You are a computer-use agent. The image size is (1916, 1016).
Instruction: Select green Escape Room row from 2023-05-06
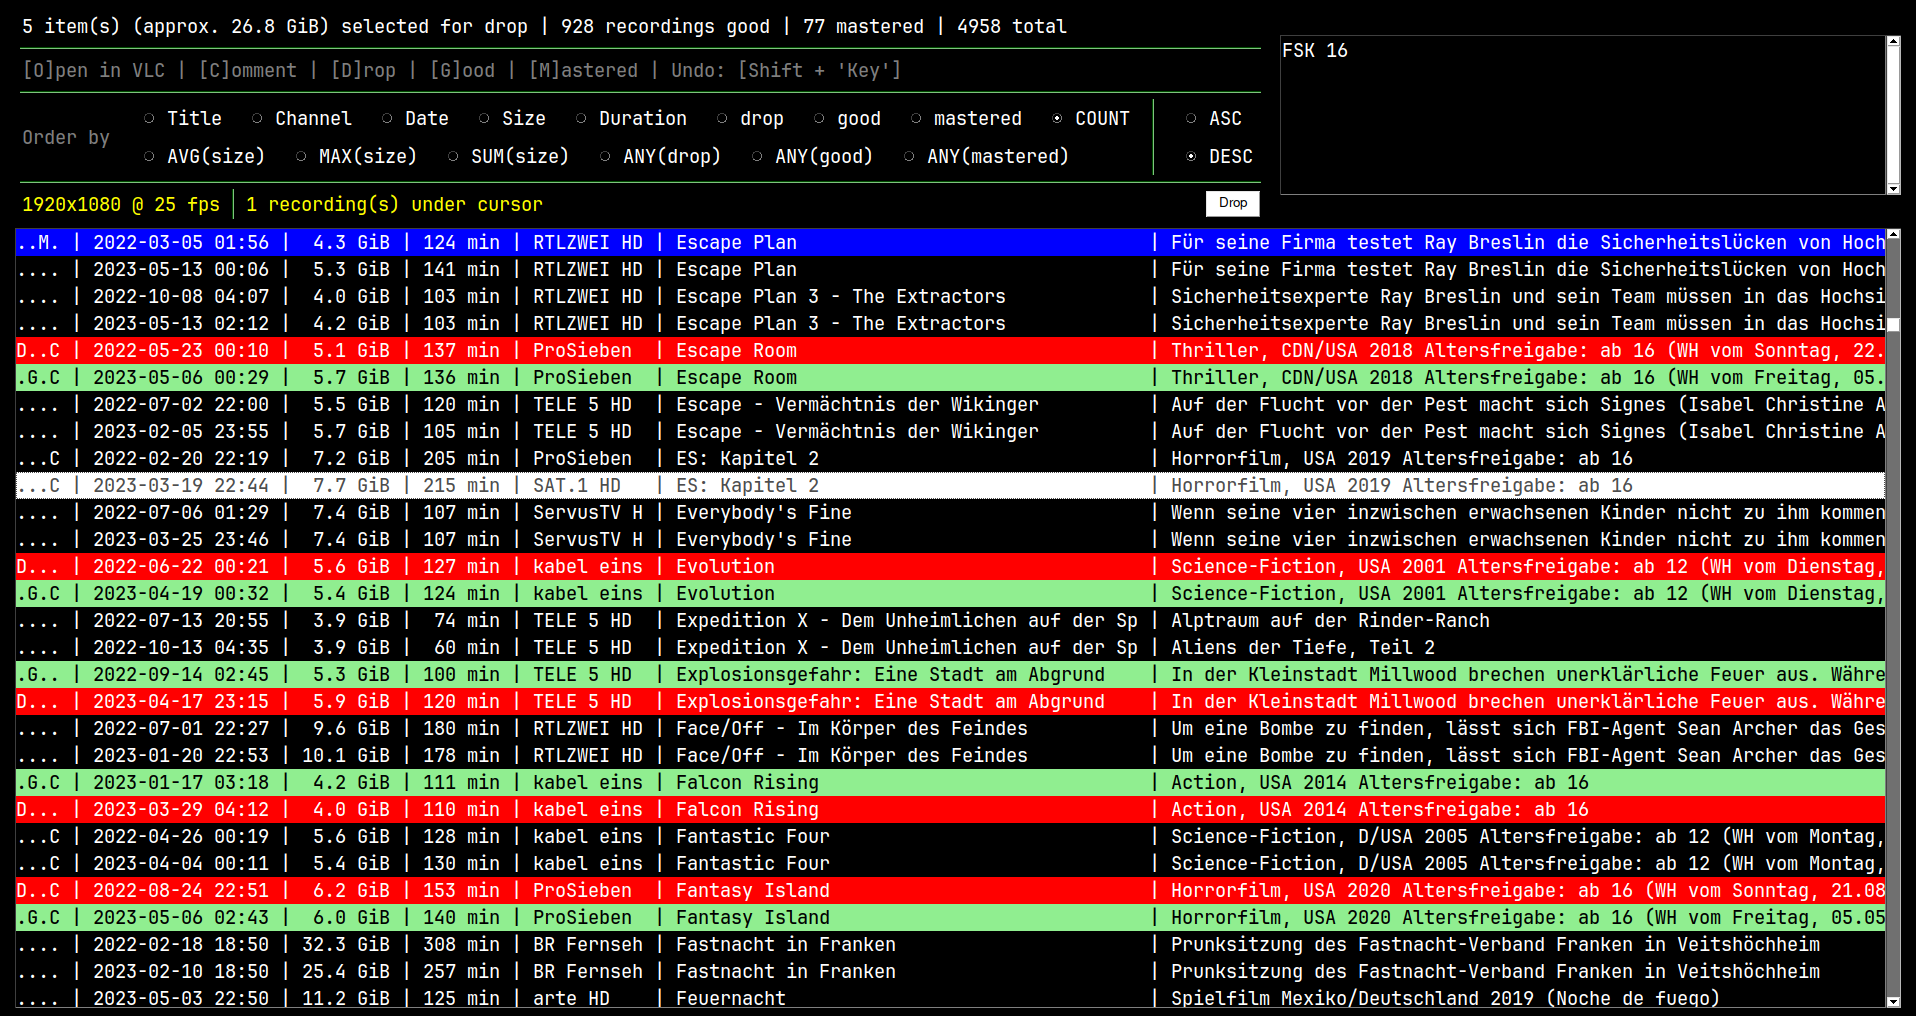click(x=950, y=377)
